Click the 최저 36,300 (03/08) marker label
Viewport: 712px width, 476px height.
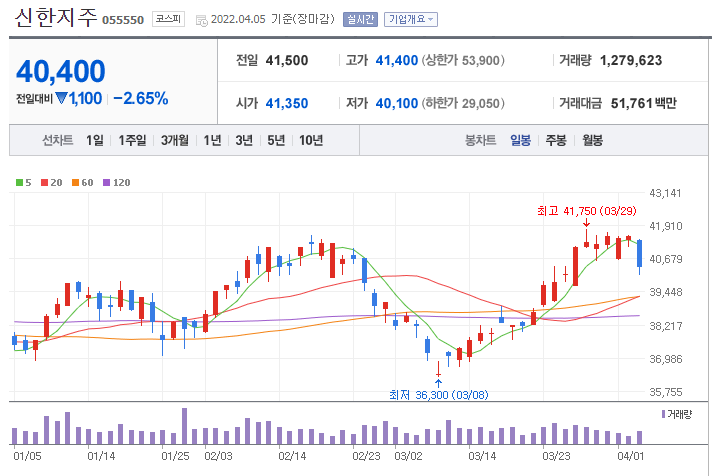[x=439, y=395]
